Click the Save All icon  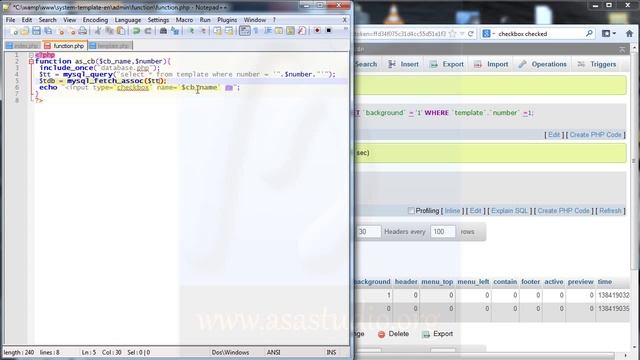pyautogui.click(x=48, y=31)
